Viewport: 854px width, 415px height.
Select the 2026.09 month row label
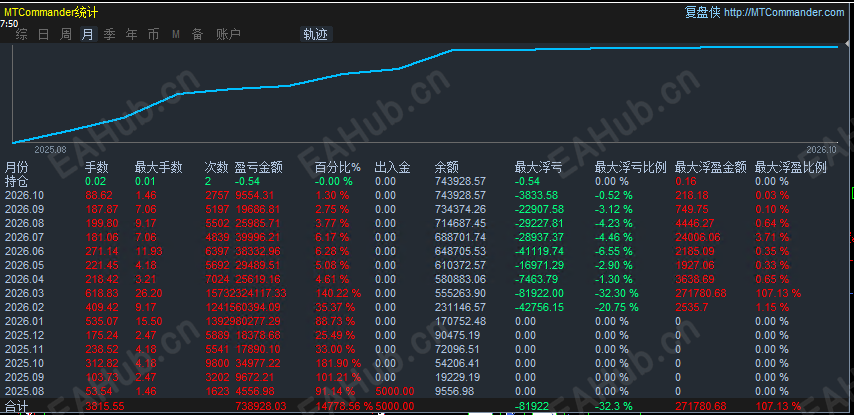coord(23,209)
